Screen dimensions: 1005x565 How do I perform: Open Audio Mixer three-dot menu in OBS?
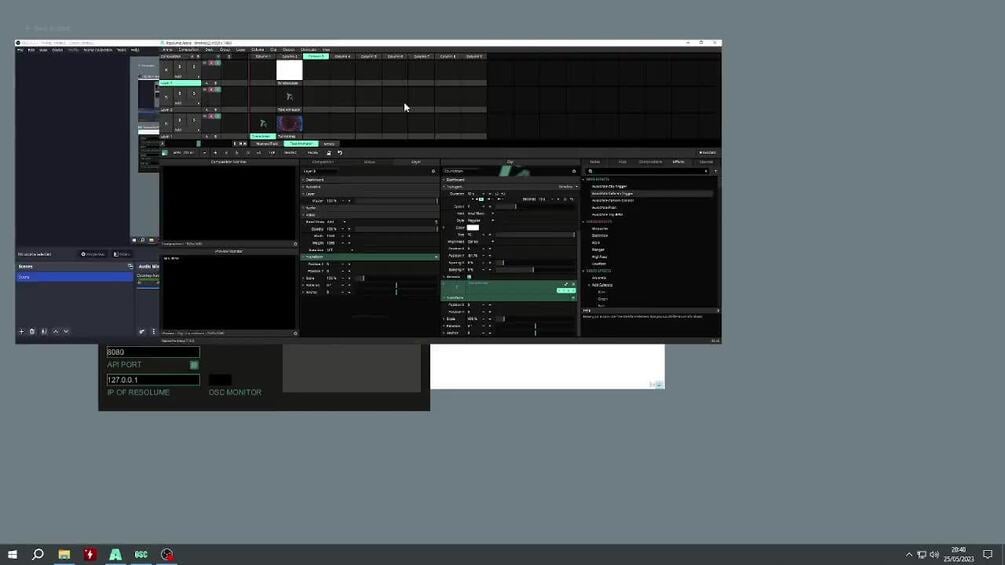click(x=153, y=332)
